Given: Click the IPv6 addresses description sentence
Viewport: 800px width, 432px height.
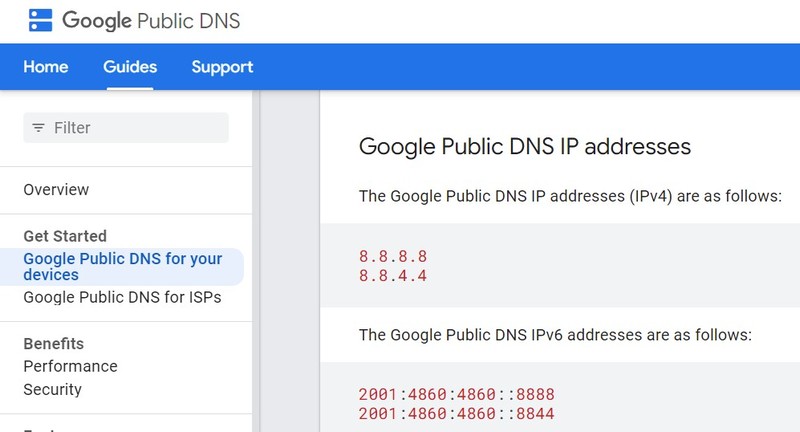Looking at the screenshot, I should click(x=554, y=334).
